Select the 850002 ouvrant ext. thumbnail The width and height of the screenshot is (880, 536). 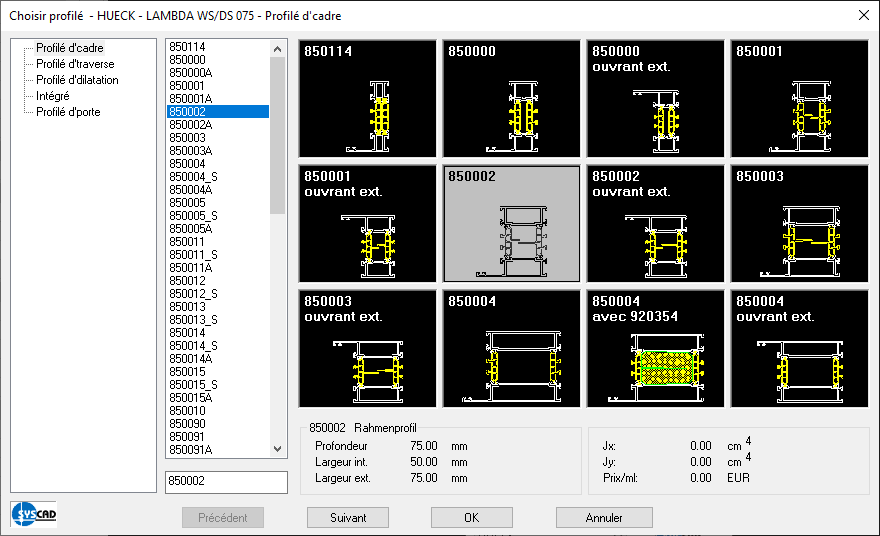[656, 224]
